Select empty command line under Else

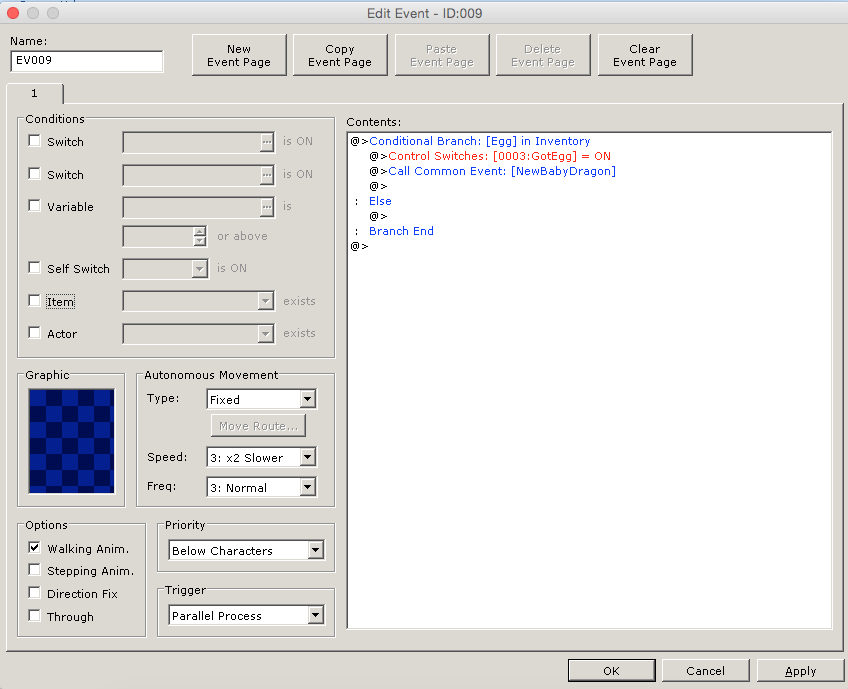[x=378, y=216]
